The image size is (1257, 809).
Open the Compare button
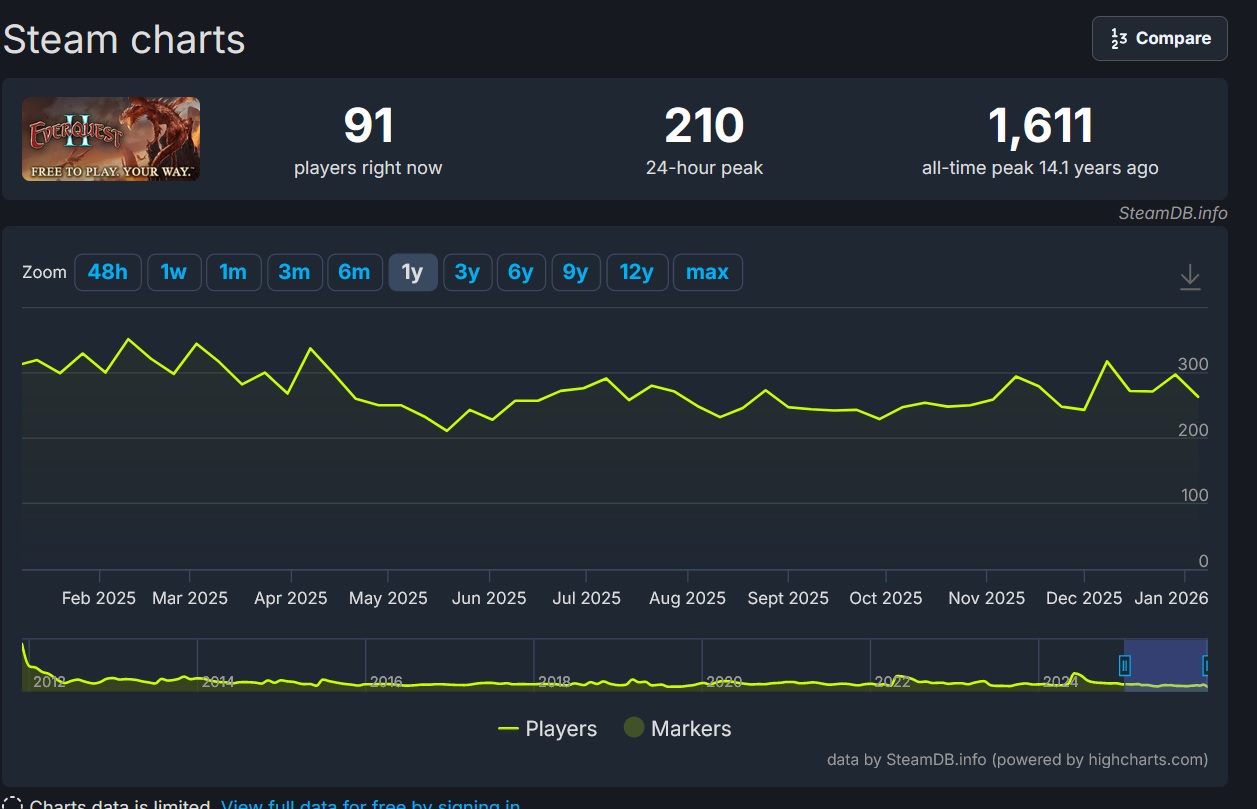[1160, 38]
